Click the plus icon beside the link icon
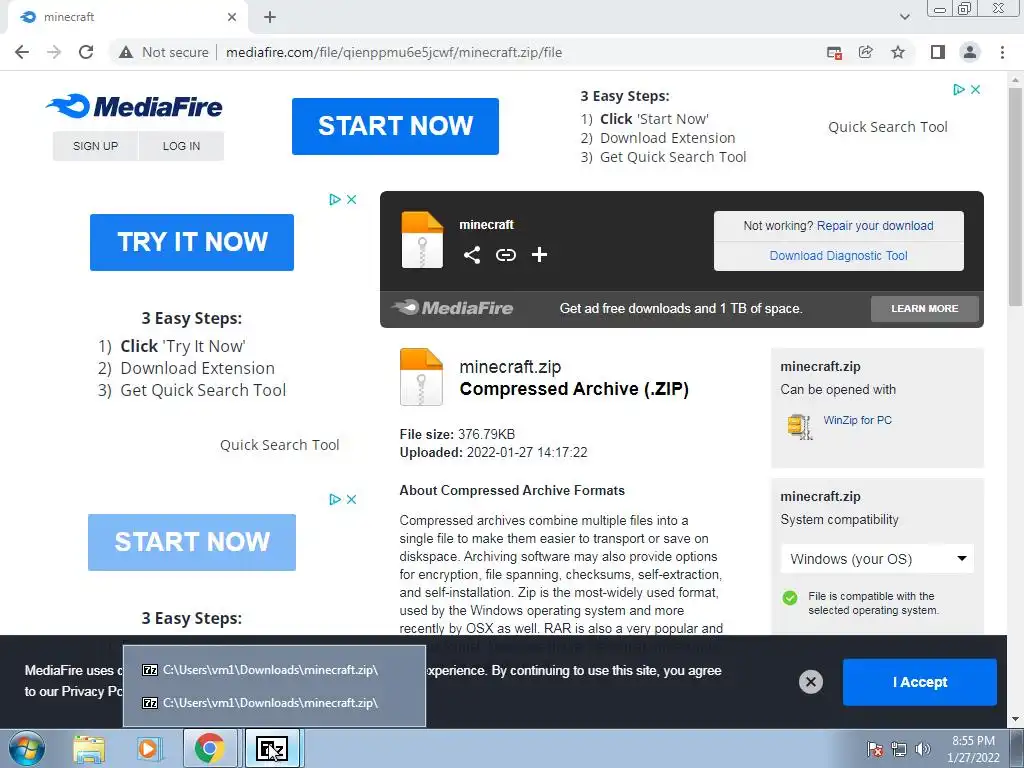This screenshot has width=1024, height=768. pos(539,255)
